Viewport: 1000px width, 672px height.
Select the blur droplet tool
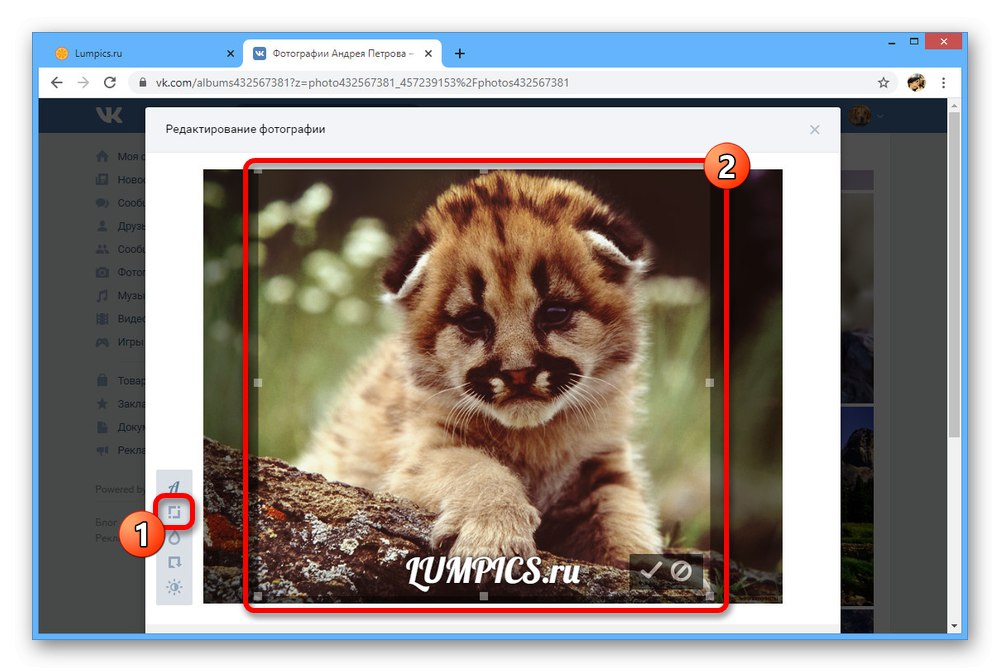coord(174,537)
